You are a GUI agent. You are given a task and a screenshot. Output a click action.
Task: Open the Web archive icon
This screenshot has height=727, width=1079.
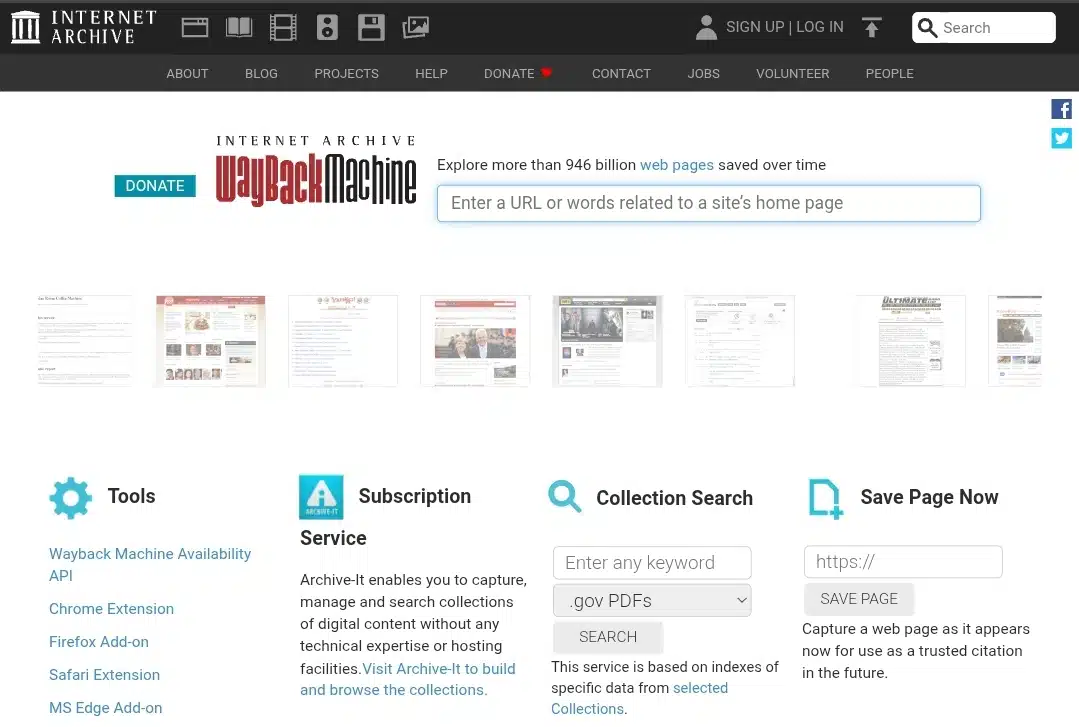tap(195, 28)
